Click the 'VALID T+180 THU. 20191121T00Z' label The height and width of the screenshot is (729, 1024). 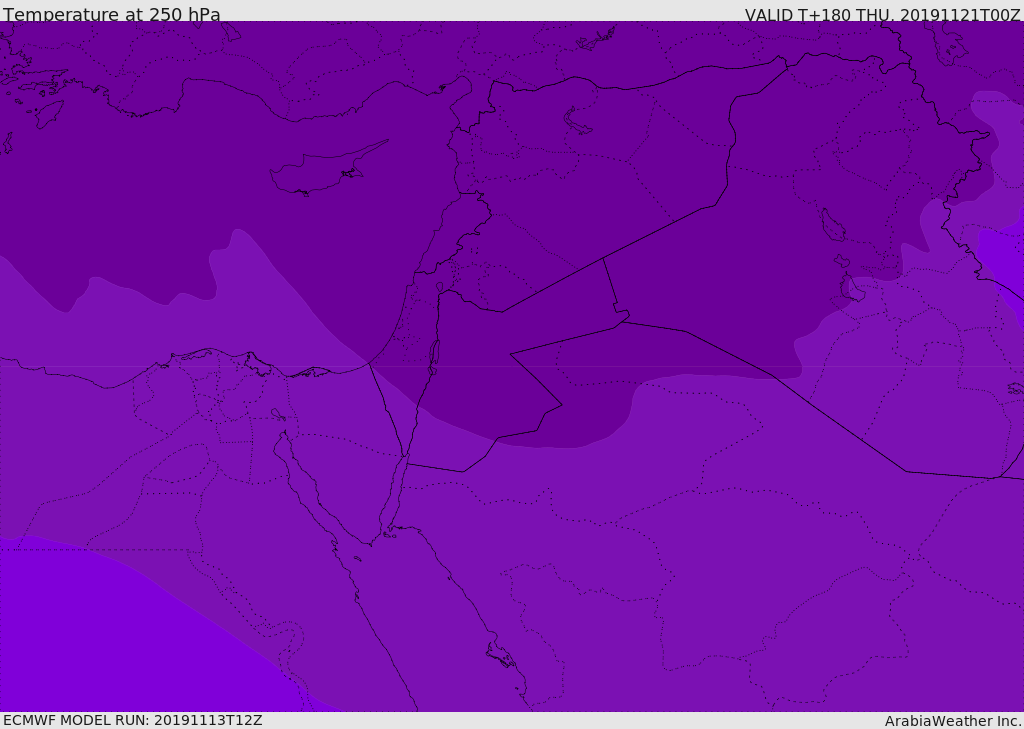coord(883,15)
